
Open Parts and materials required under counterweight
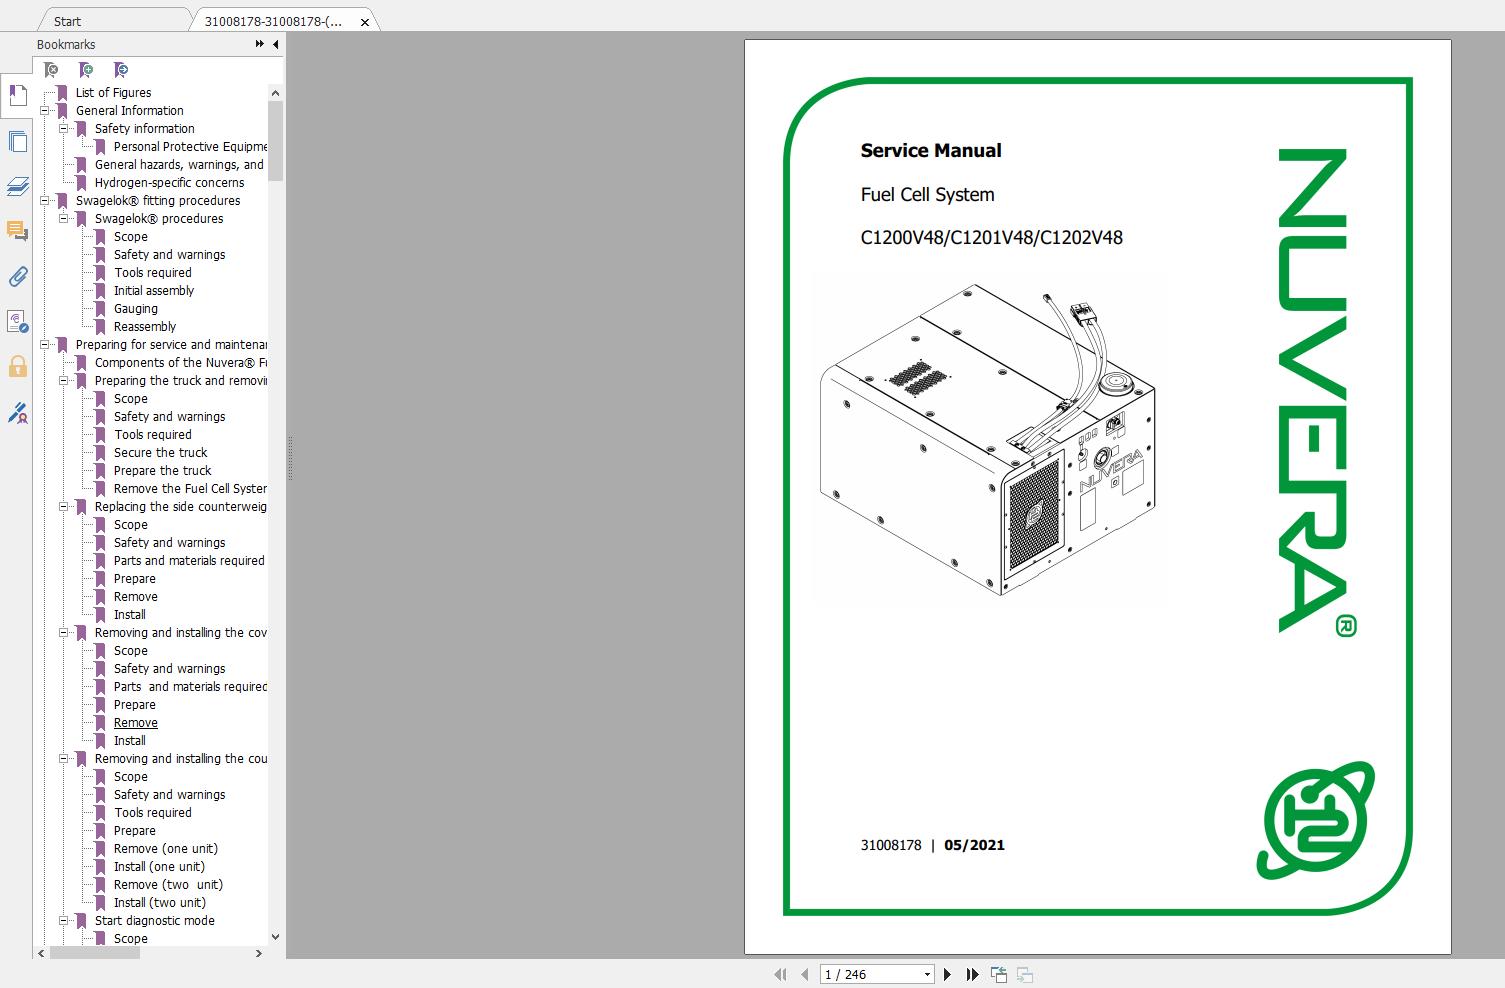189,561
